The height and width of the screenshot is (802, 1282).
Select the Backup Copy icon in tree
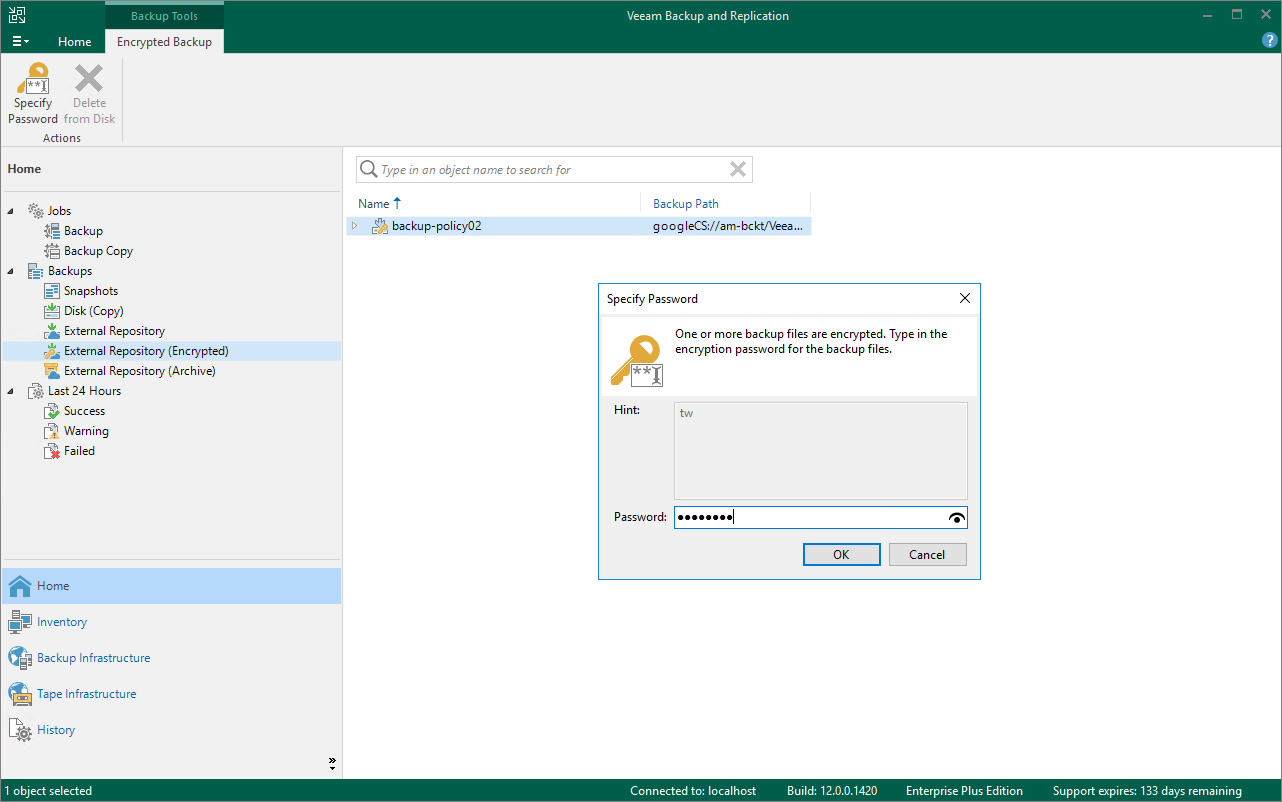(x=52, y=251)
